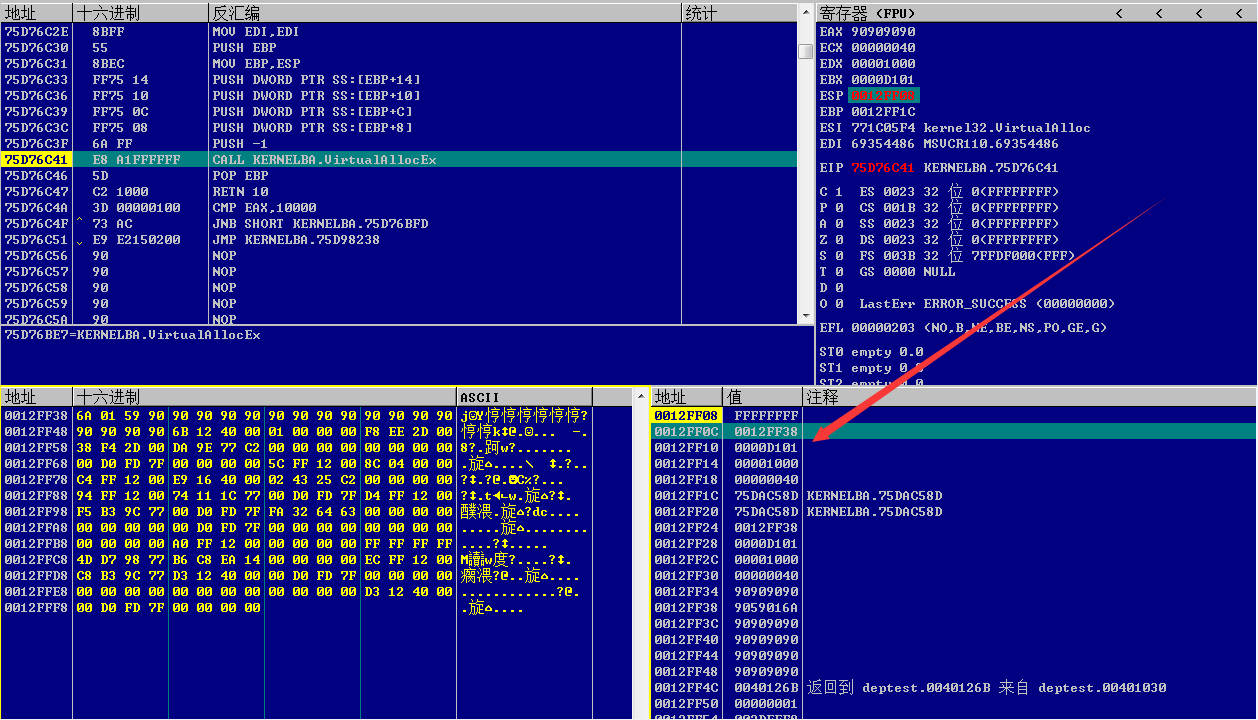Screen dimensions: 1258x720
Task: Toggle the T flag bit in the register panel
Action: (823, 271)
